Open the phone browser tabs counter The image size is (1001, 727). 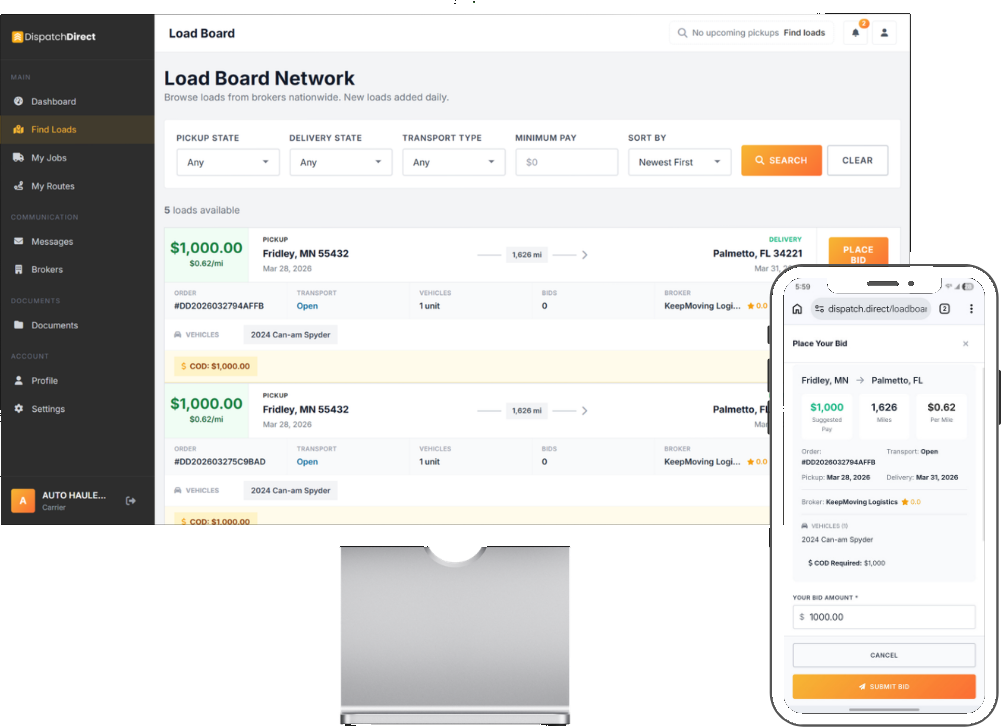pyautogui.click(x=945, y=309)
